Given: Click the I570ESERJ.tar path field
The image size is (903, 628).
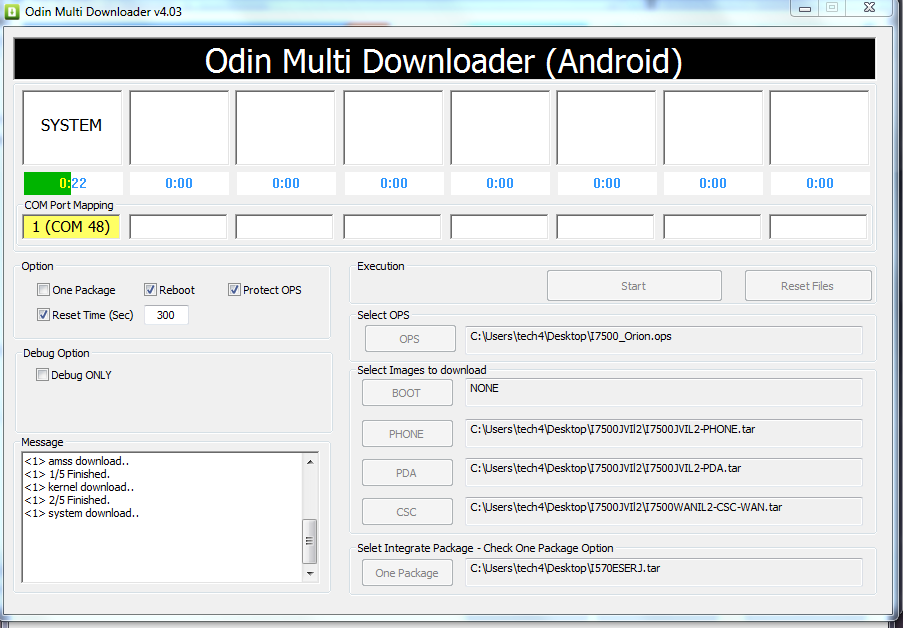Looking at the screenshot, I should coord(663,572).
